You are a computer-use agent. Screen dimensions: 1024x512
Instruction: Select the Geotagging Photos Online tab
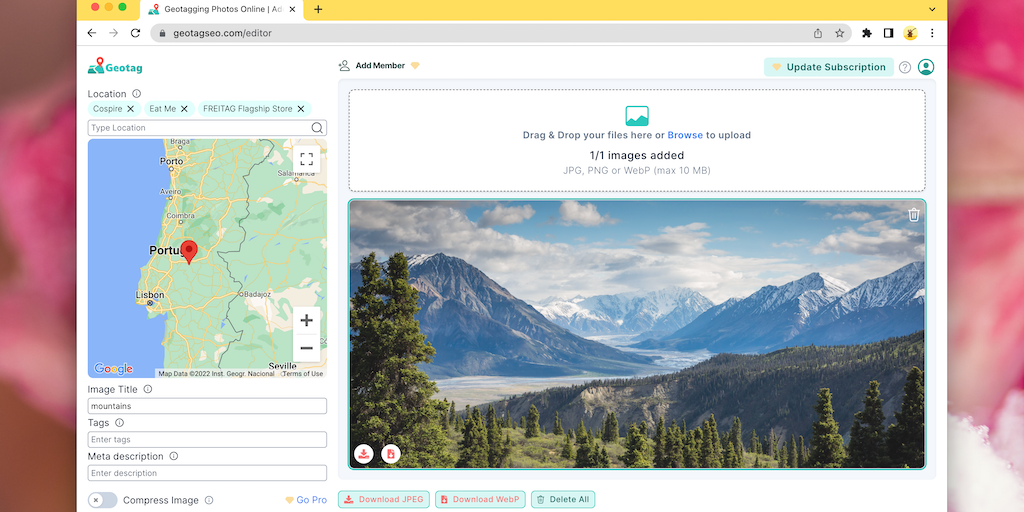click(x=222, y=10)
